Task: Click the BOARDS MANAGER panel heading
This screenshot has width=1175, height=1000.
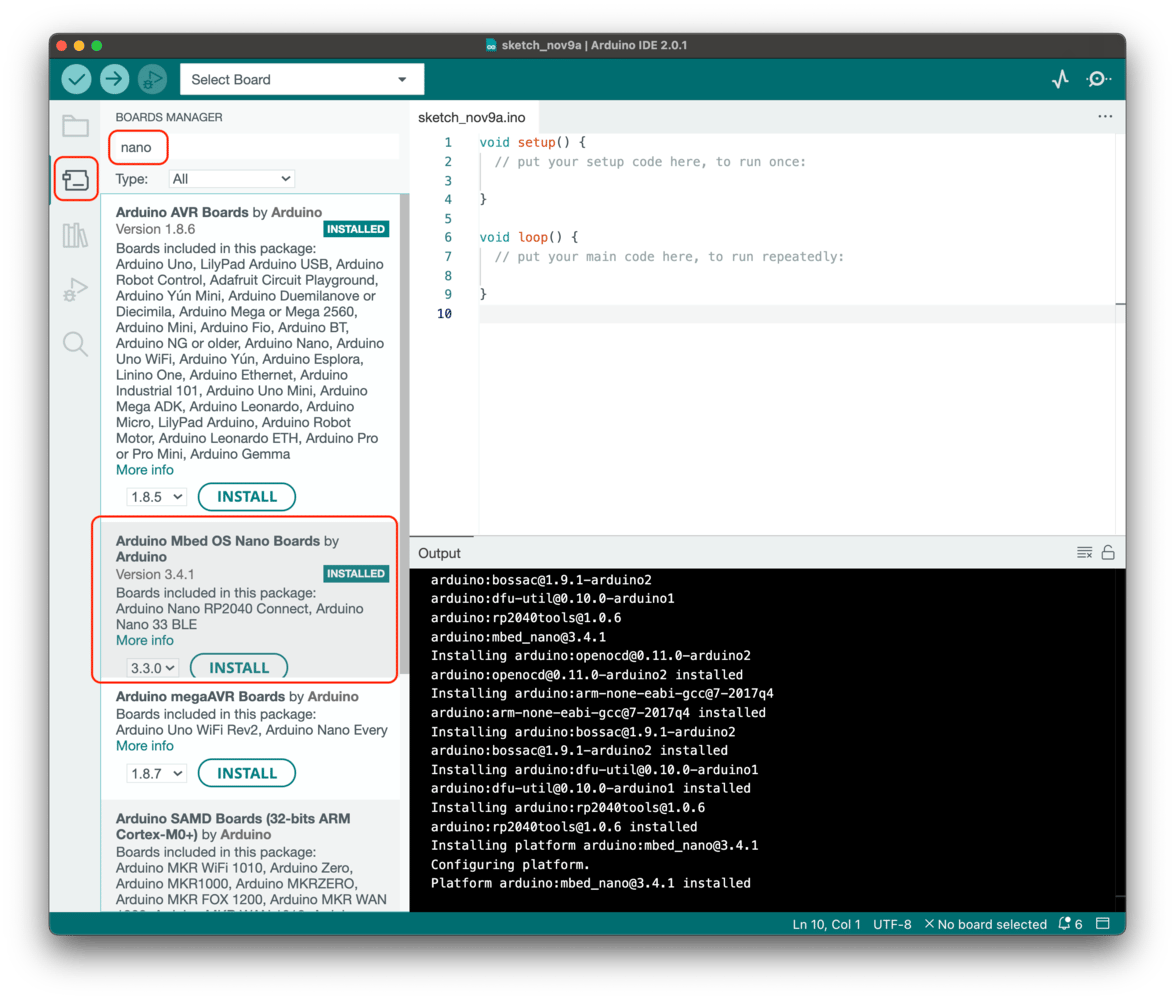Action: [169, 117]
